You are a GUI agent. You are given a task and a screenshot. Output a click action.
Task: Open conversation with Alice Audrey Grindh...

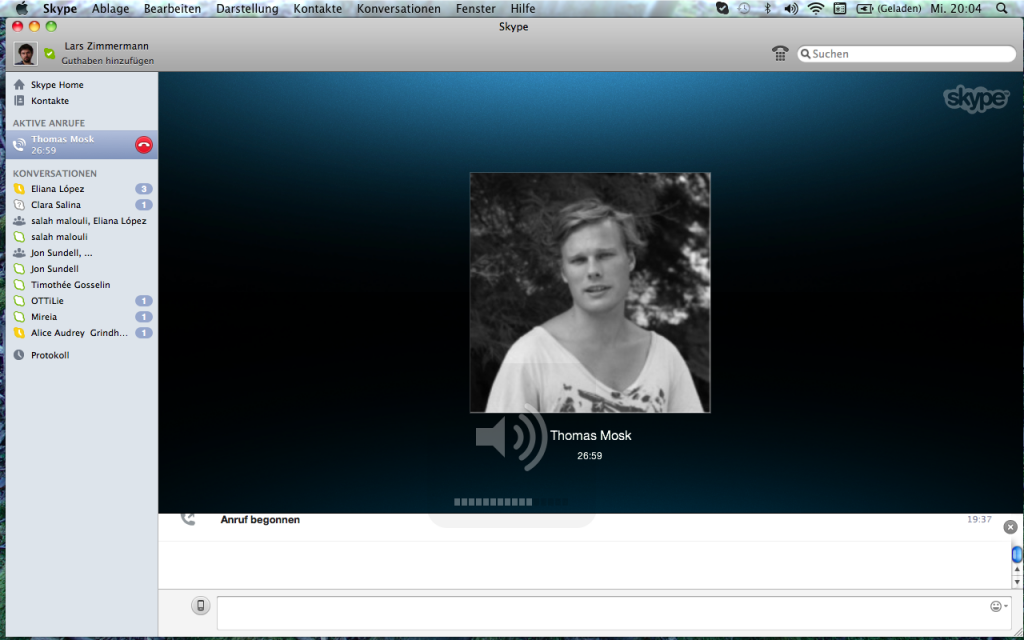point(82,332)
